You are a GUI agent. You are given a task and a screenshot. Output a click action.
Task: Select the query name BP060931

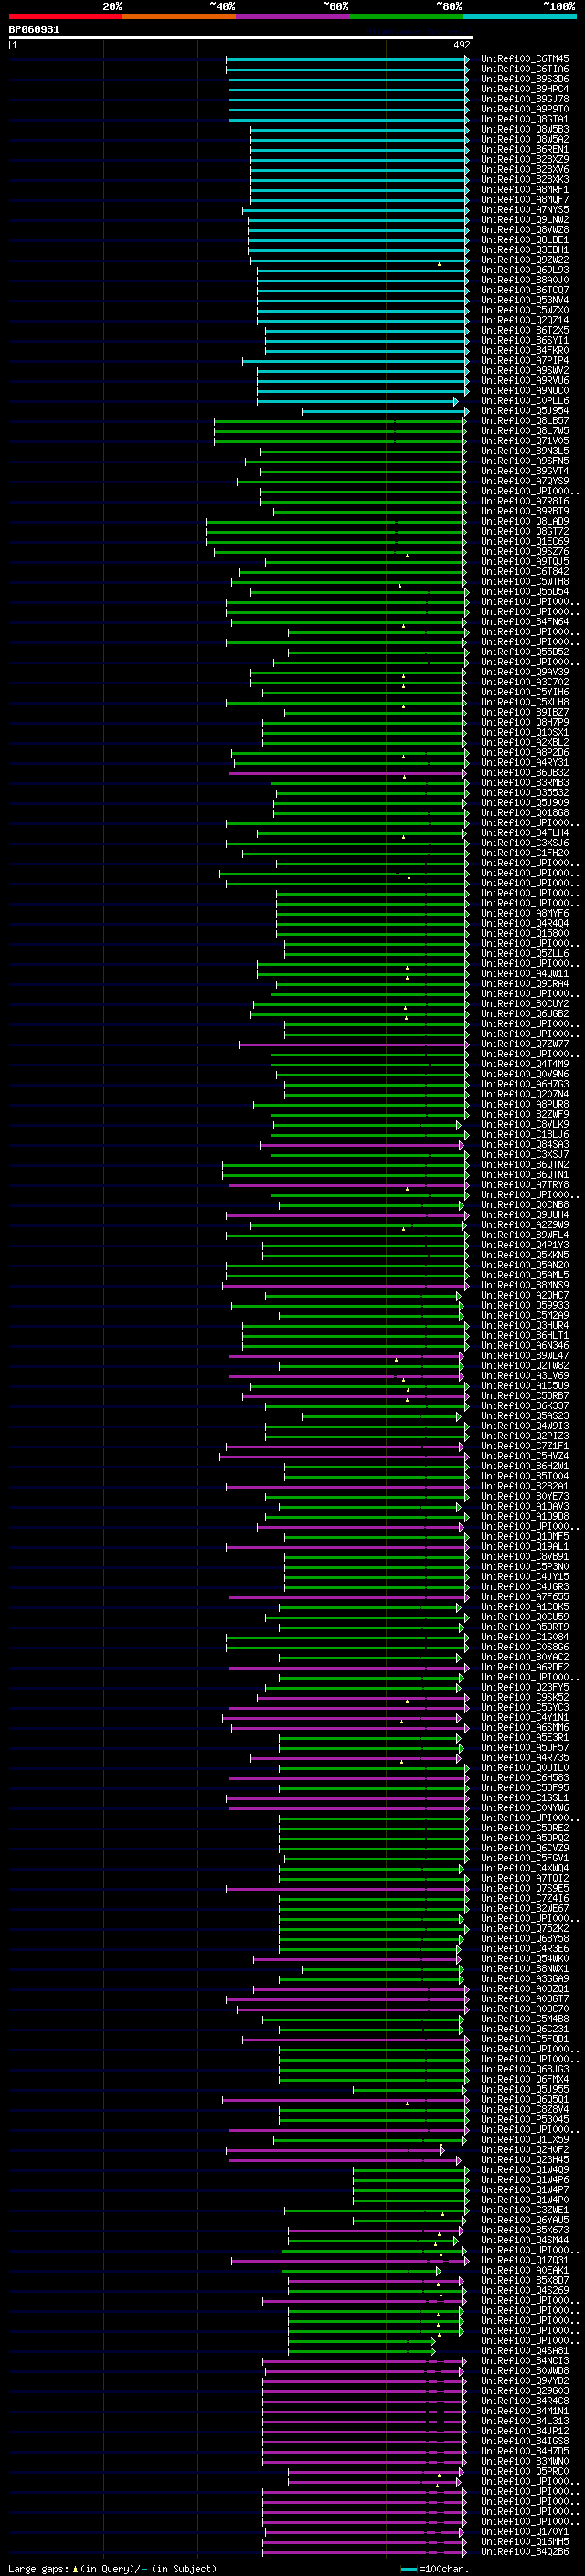pyautogui.click(x=34, y=30)
